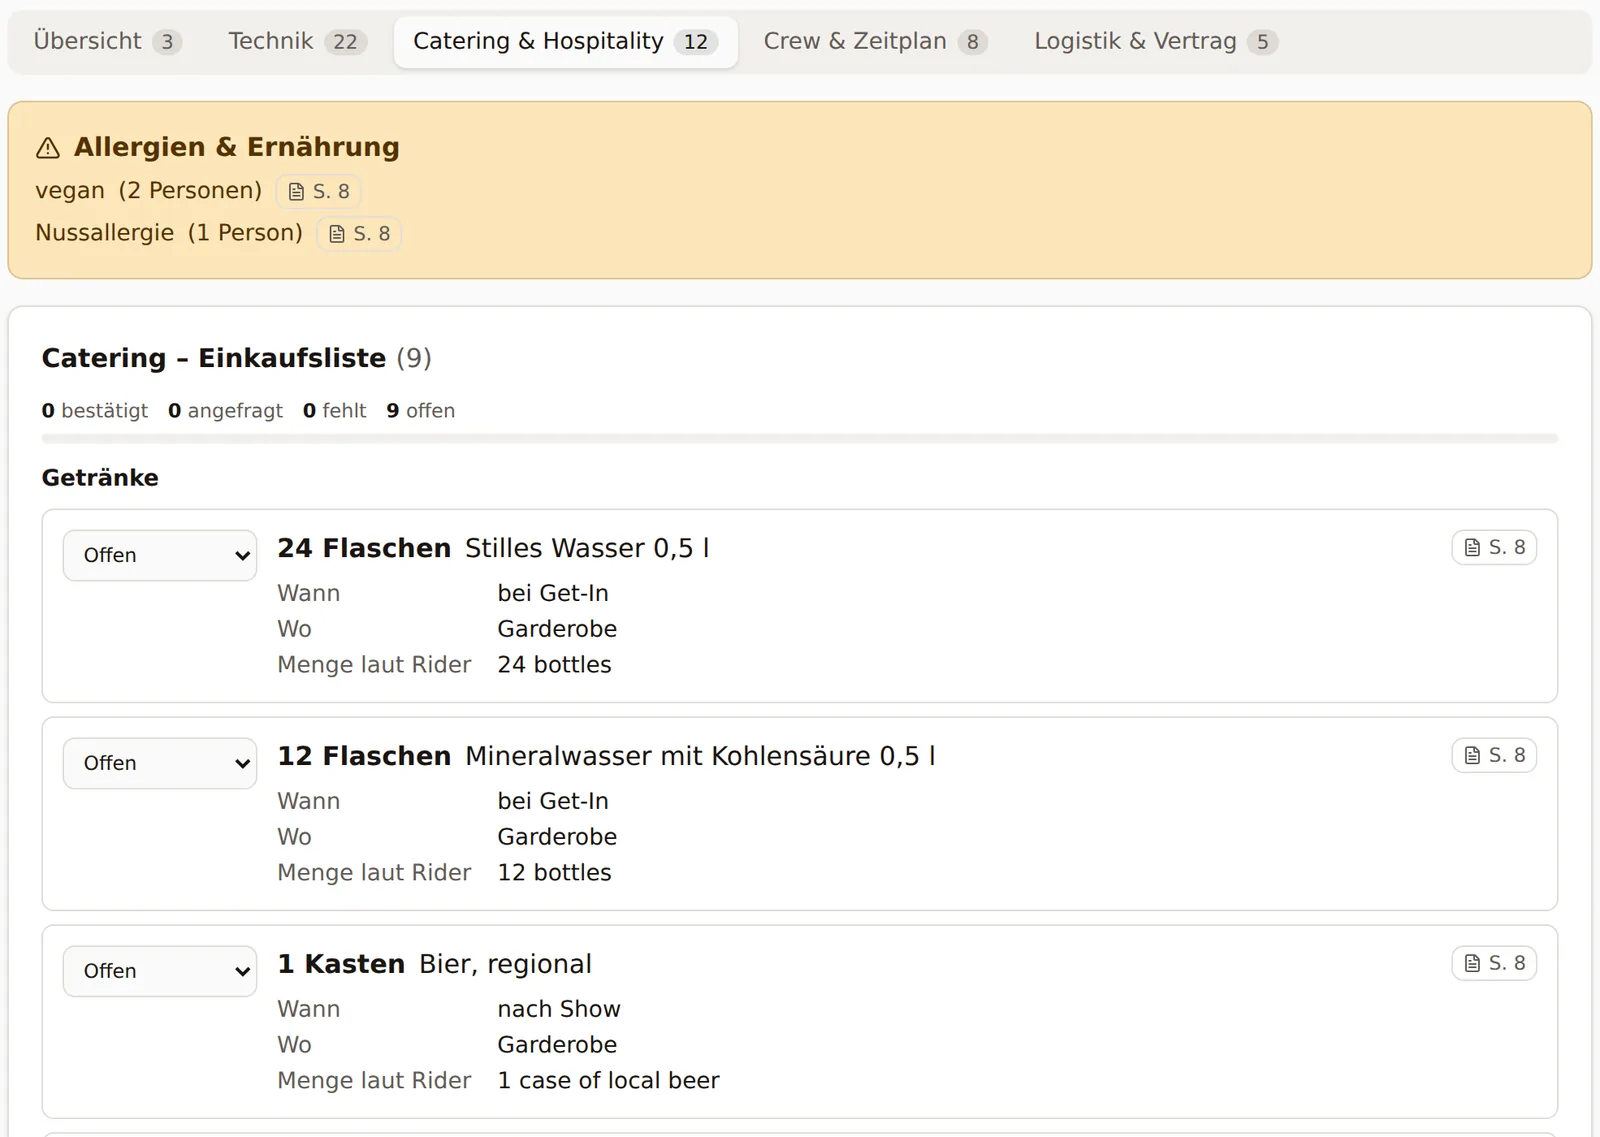Open S. 8 source for Stilles Wasser
The height and width of the screenshot is (1137, 1600).
pyautogui.click(x=1494, y=547)
